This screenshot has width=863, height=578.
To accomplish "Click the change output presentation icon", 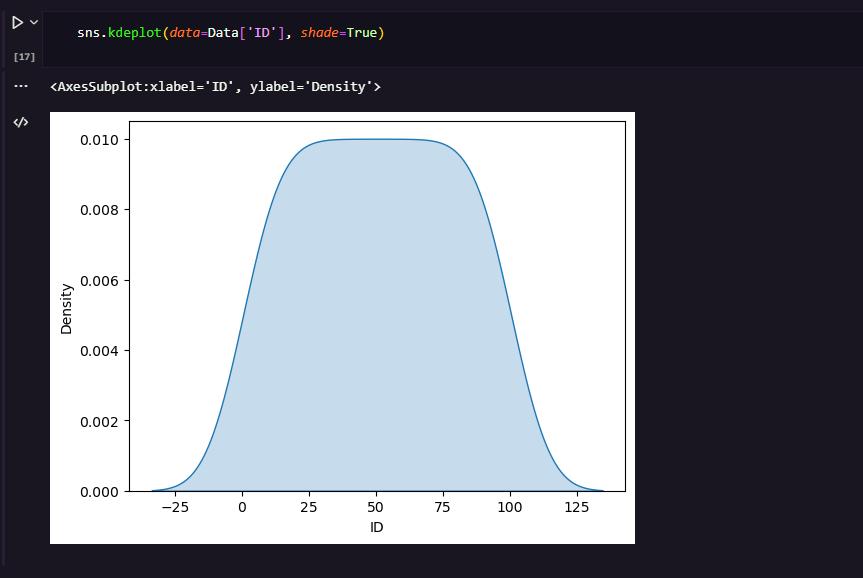I will [x=21, y=122].
